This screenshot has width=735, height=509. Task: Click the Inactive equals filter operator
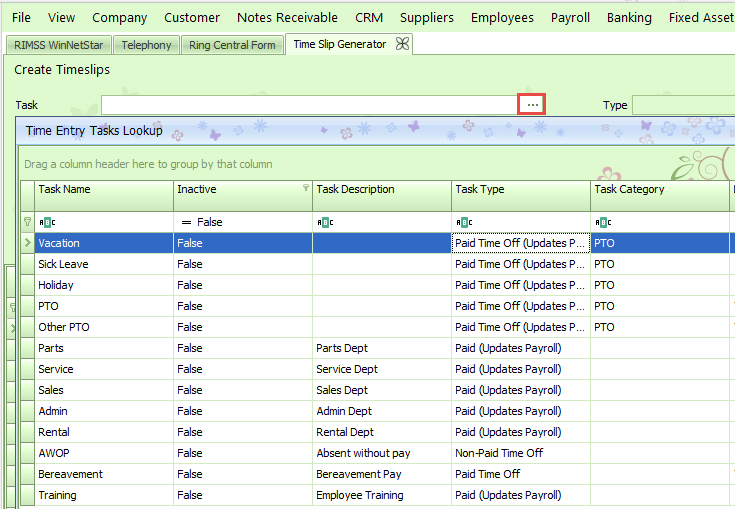185,222
